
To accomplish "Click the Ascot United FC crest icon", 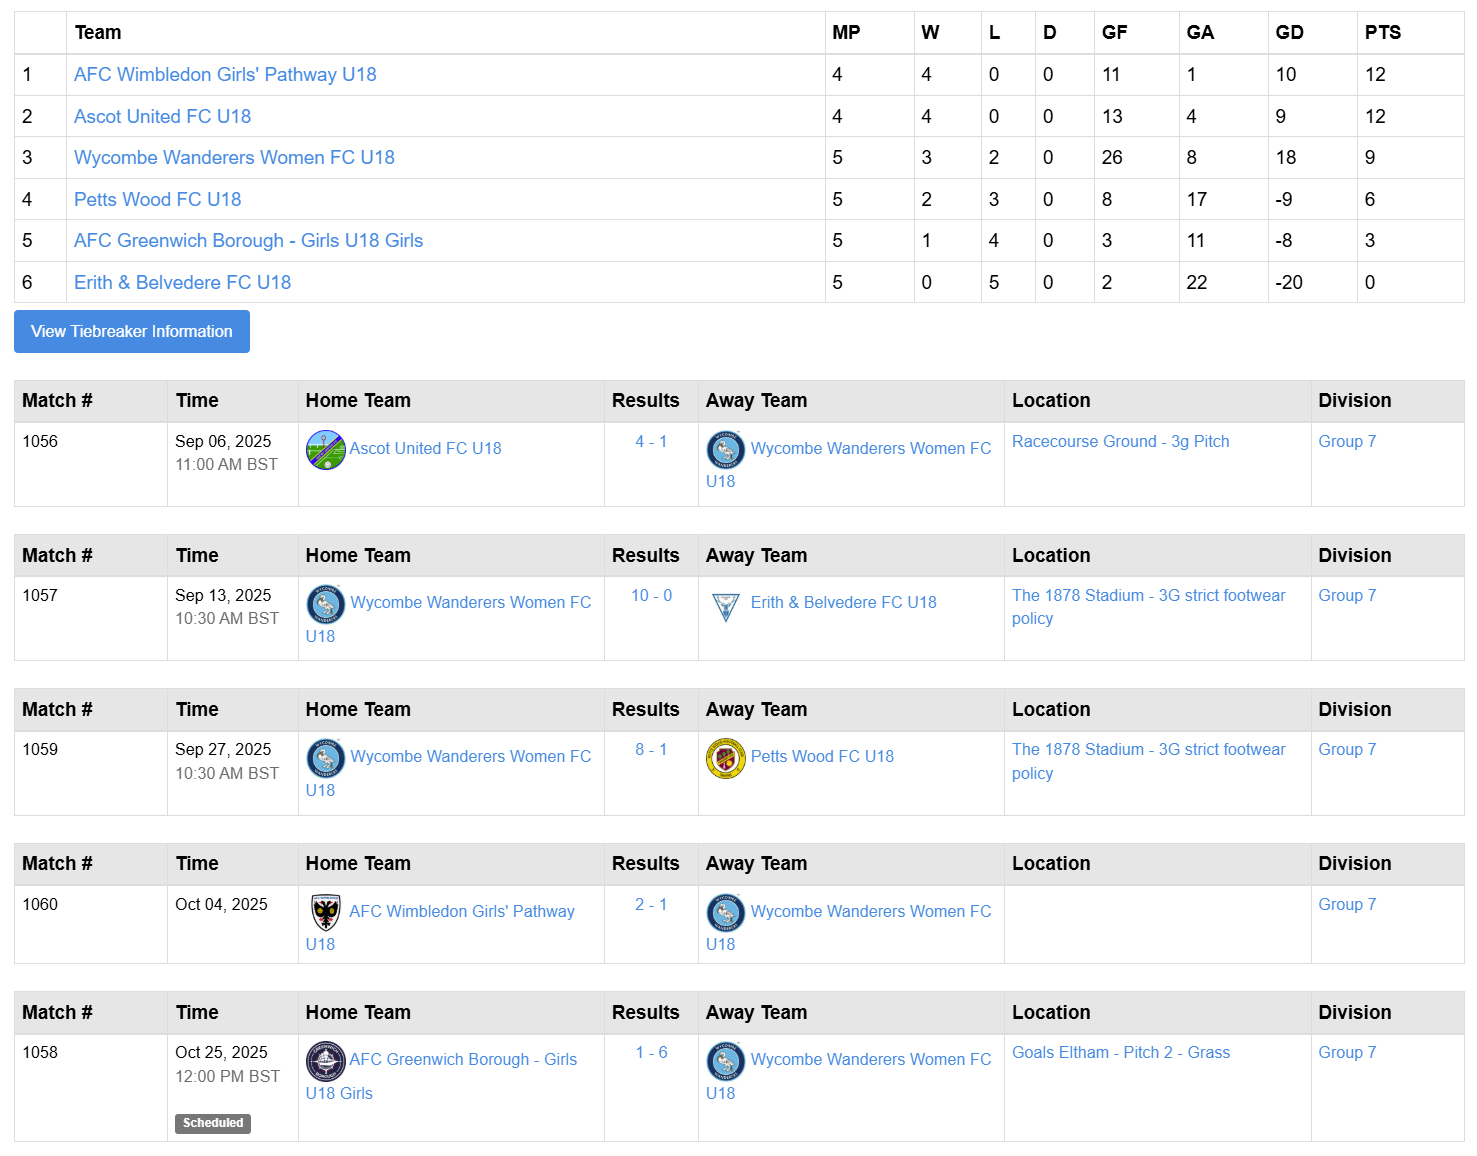I will pos(325,450).
